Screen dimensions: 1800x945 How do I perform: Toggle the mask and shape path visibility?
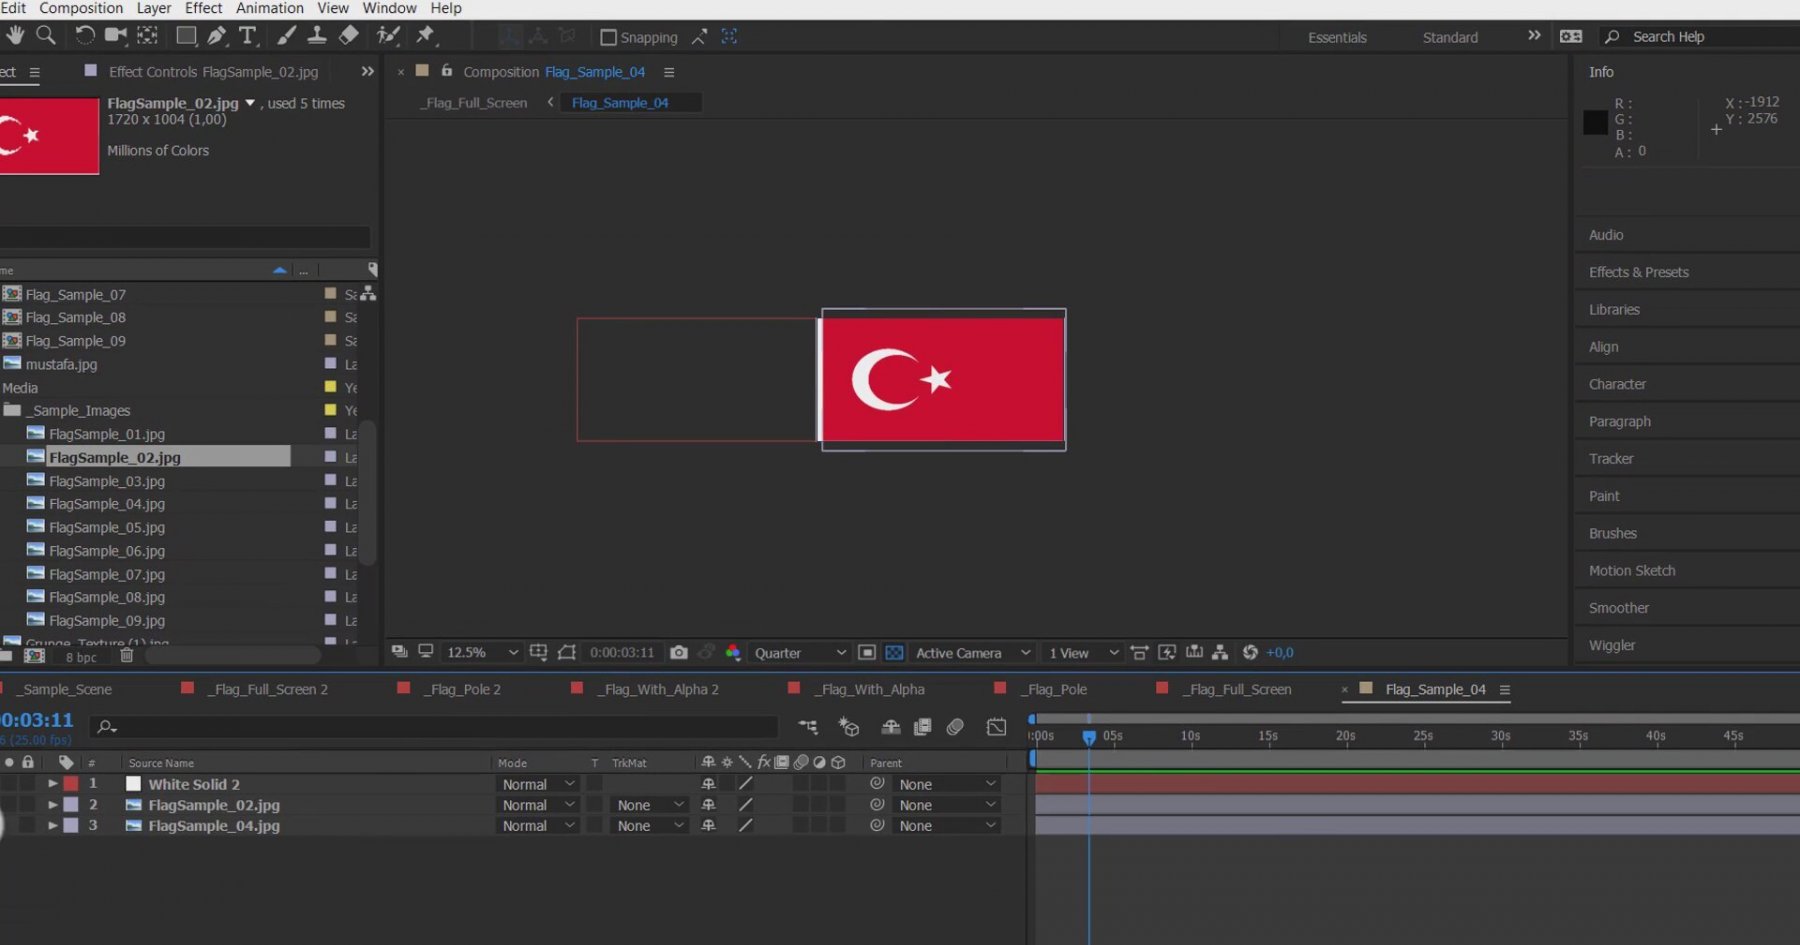pyautogui.click(x=567, y=652)
